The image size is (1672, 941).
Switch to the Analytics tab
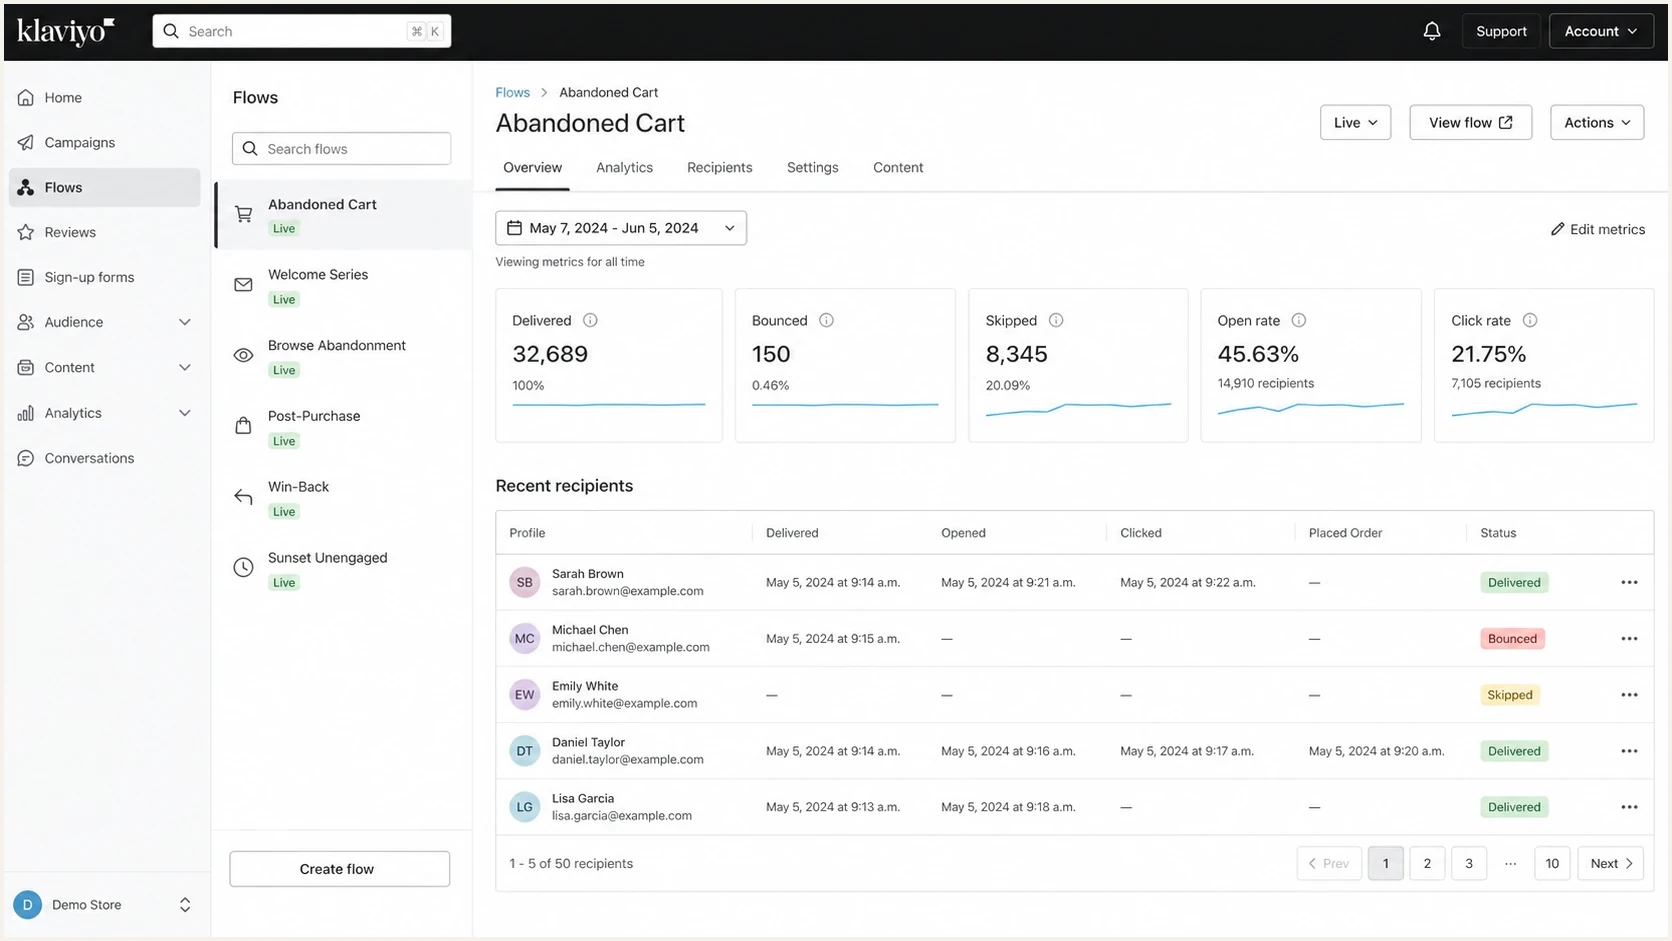[x=624, y=167]
